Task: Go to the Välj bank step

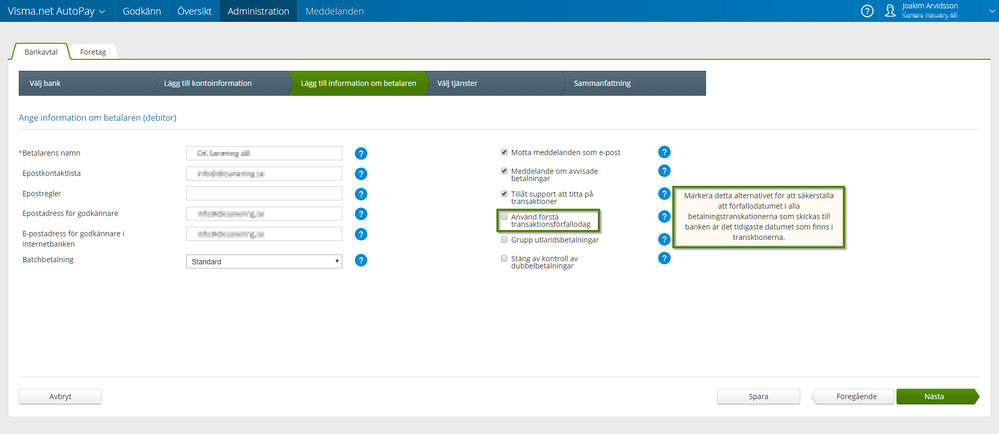Action: 86,83
